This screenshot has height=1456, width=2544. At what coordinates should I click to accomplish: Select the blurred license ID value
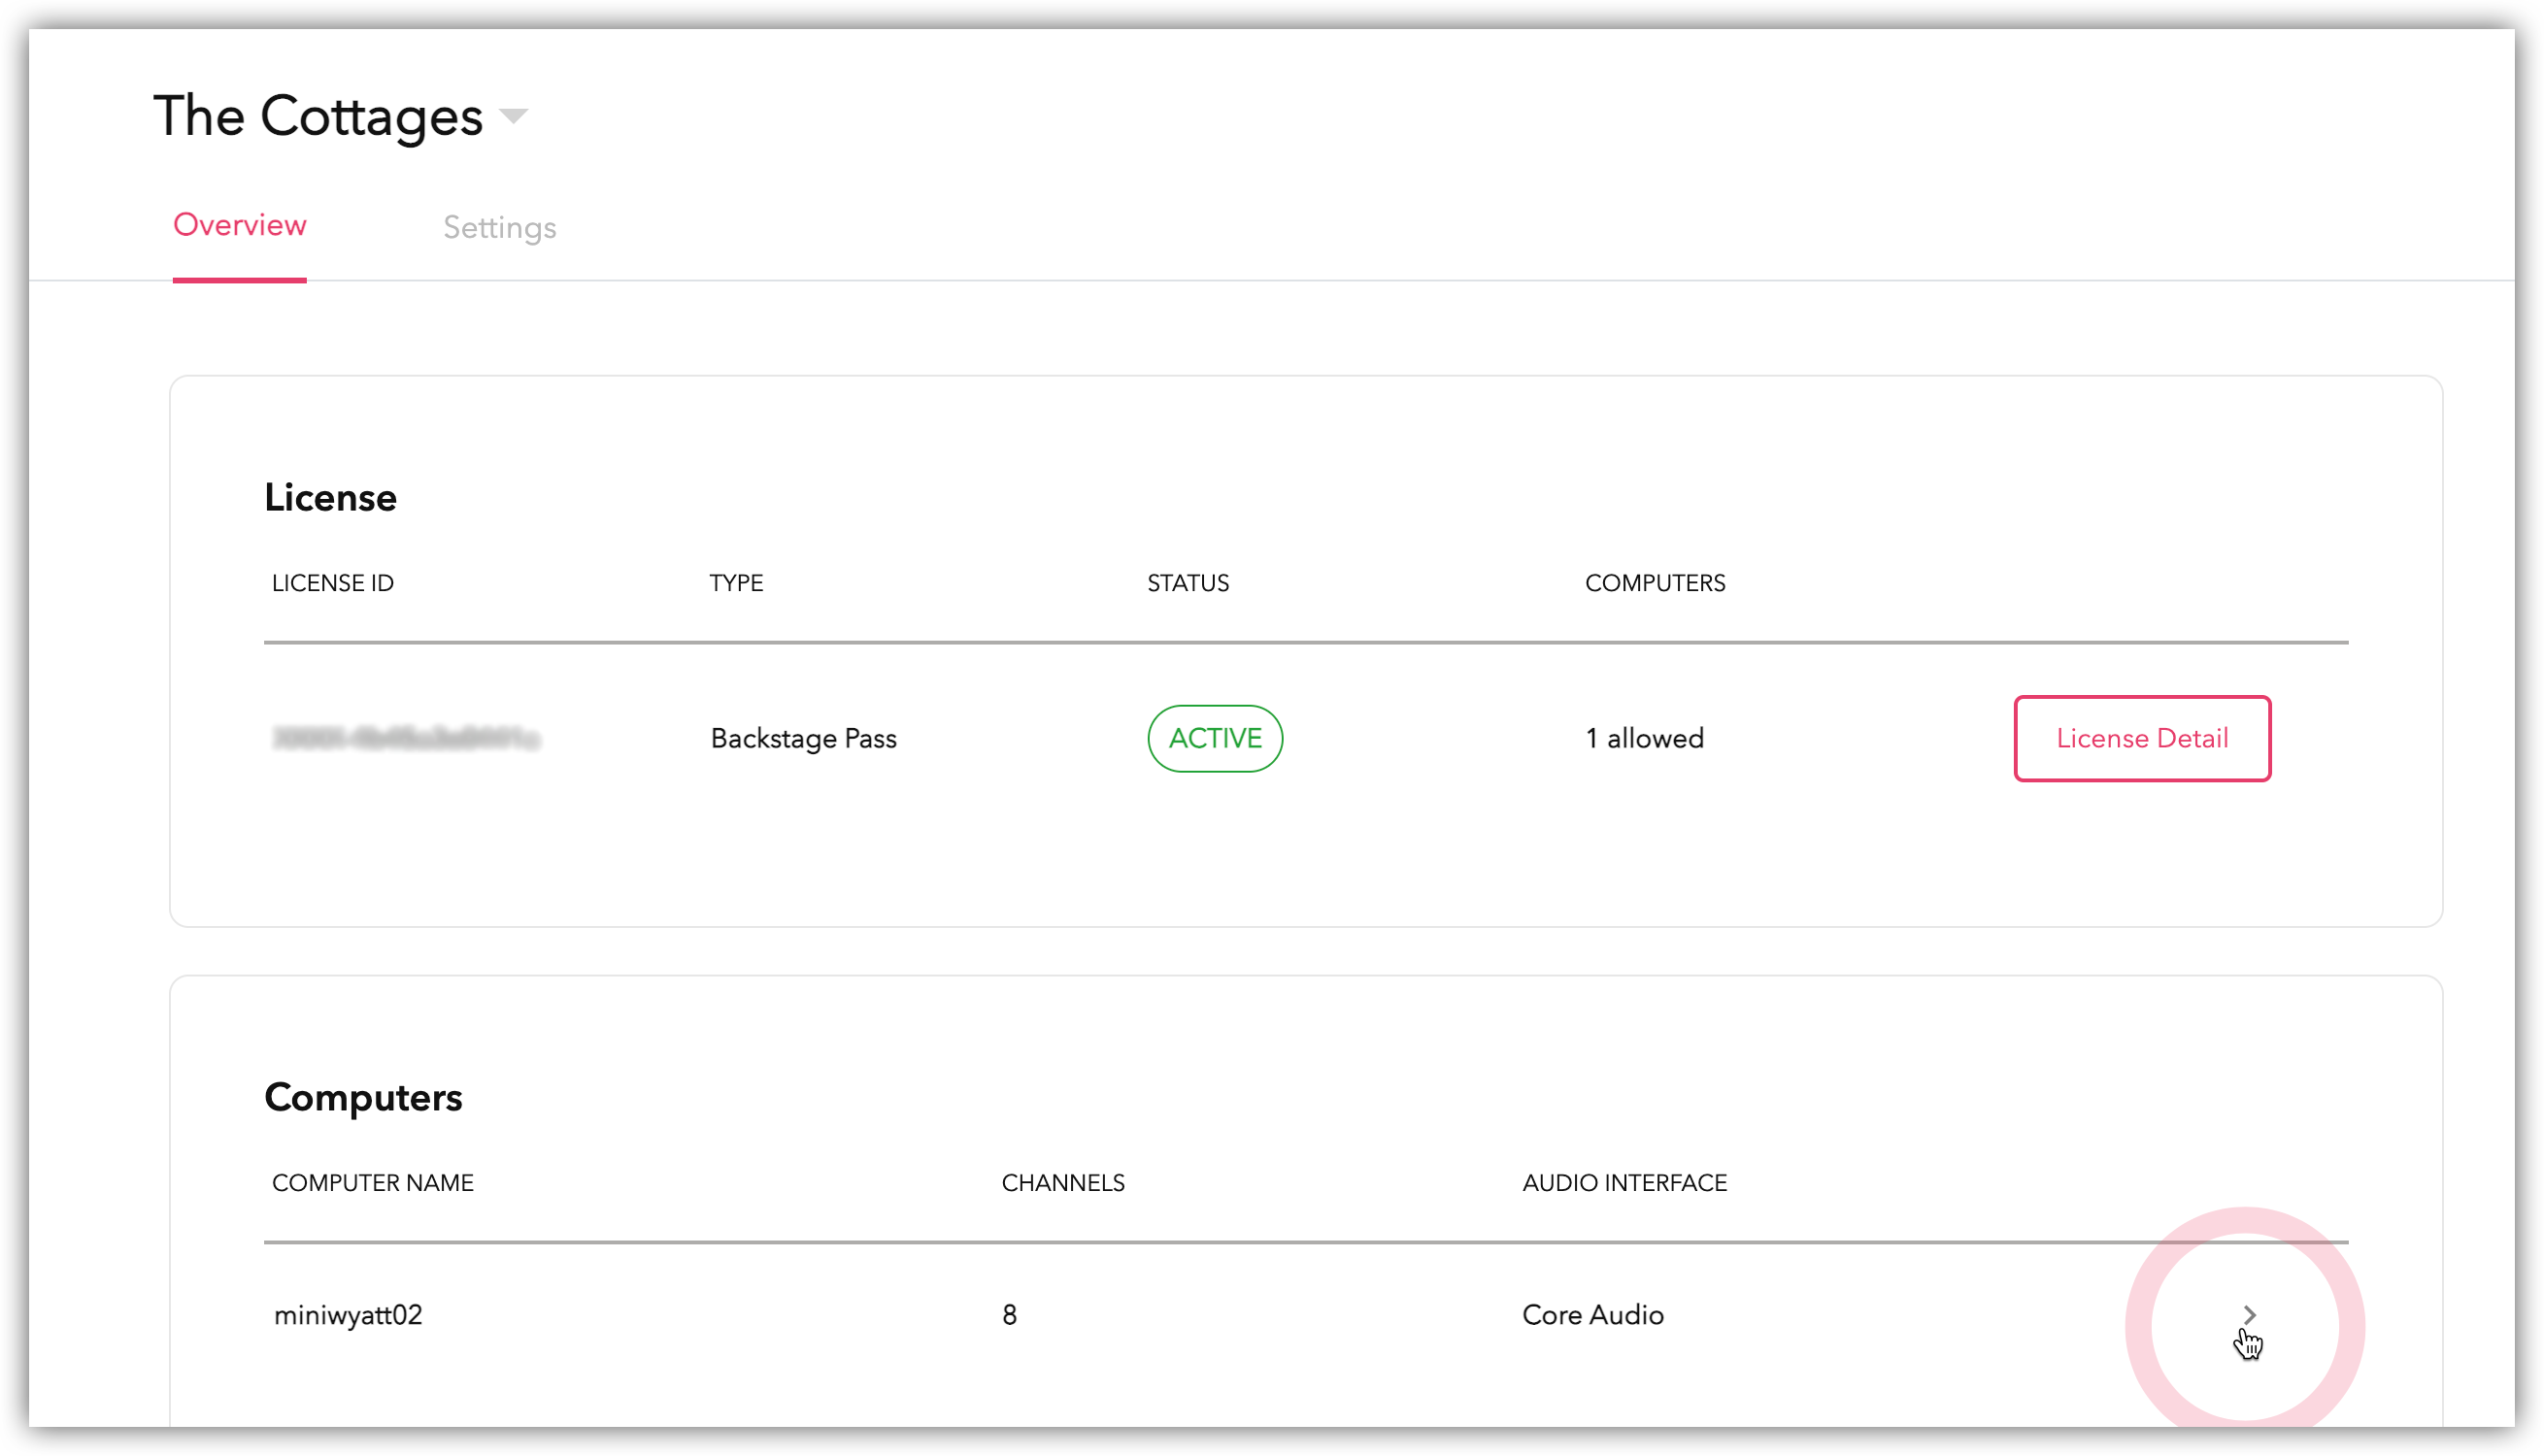click(406, 739)
